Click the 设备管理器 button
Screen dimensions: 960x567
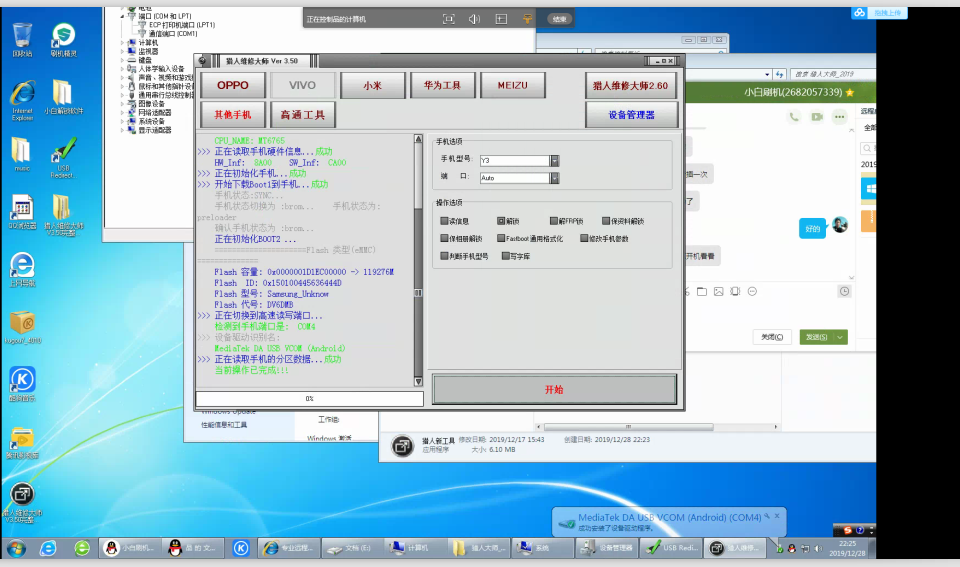[x=631, y=115]
